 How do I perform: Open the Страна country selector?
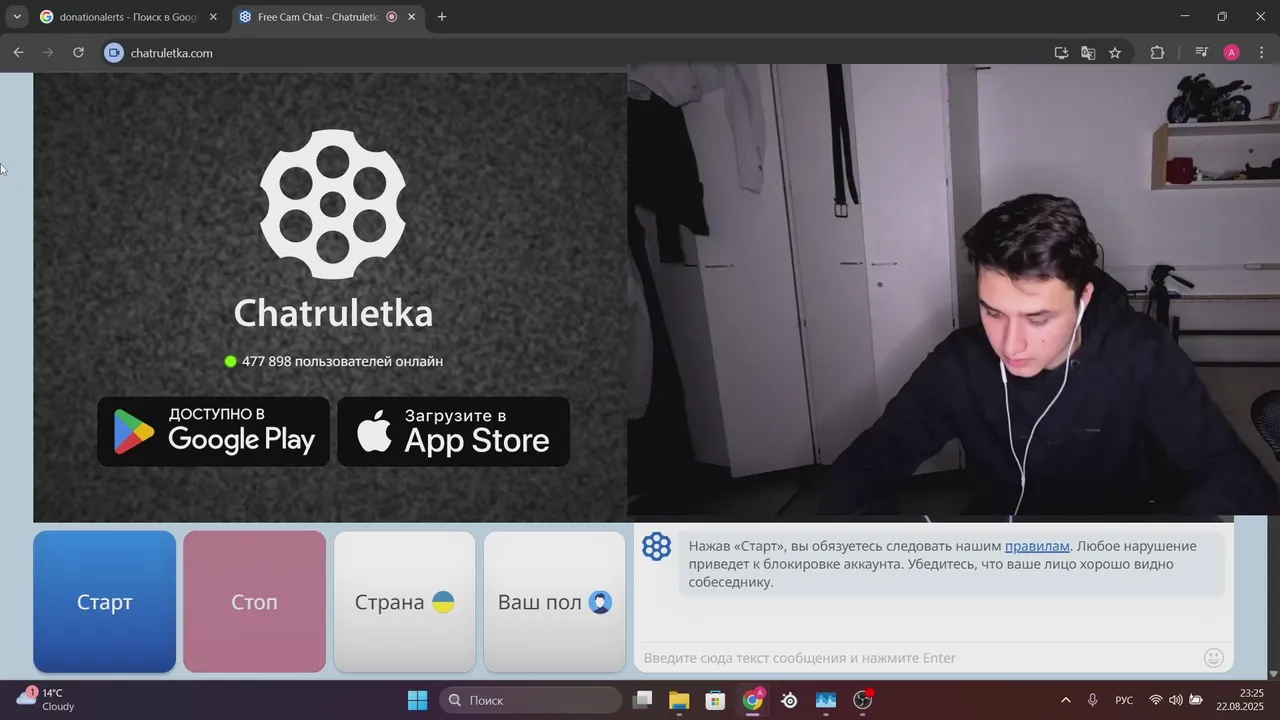coord(405,602)
